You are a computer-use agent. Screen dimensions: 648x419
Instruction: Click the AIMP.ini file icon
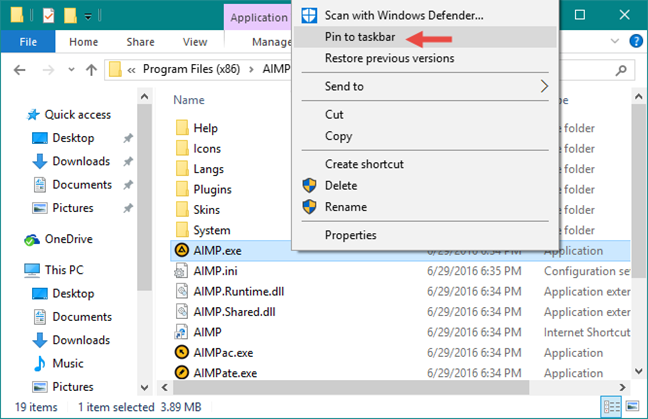tap(181, 271)
